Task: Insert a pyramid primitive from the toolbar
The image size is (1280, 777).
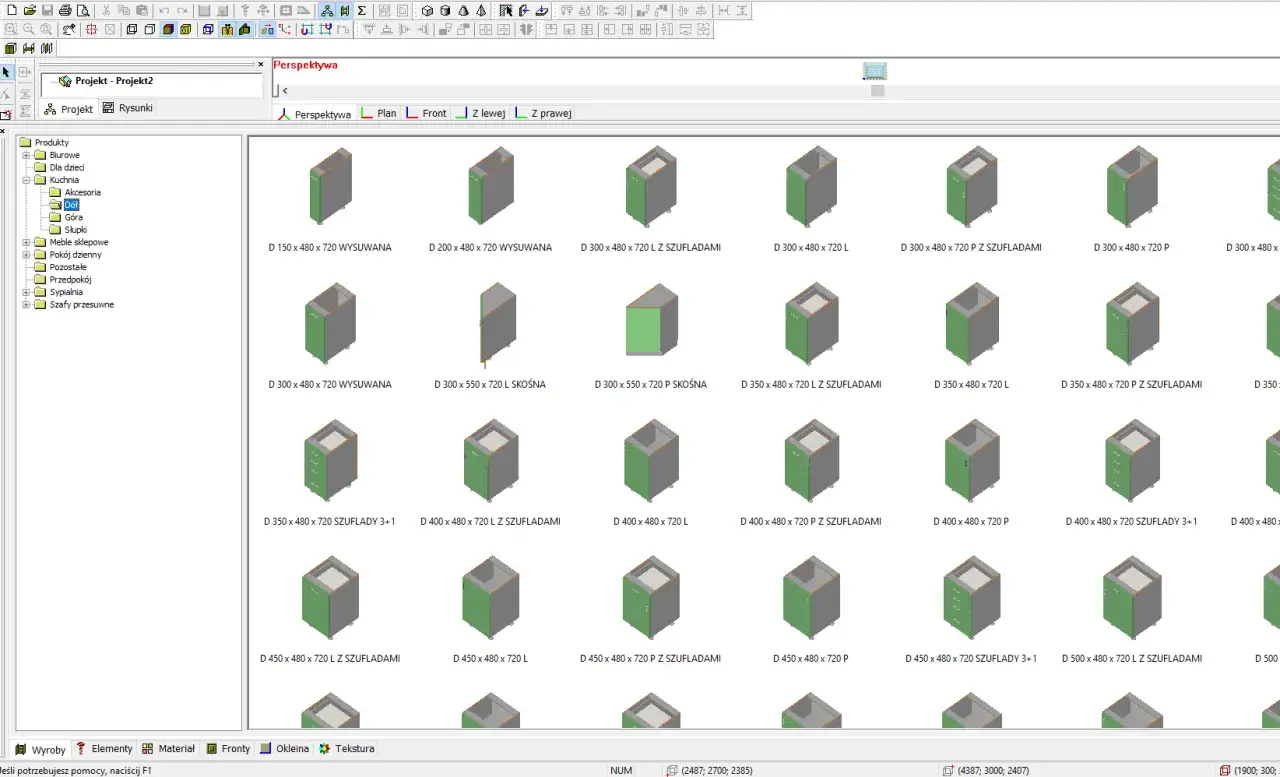Action: click(x=481, y=10)
